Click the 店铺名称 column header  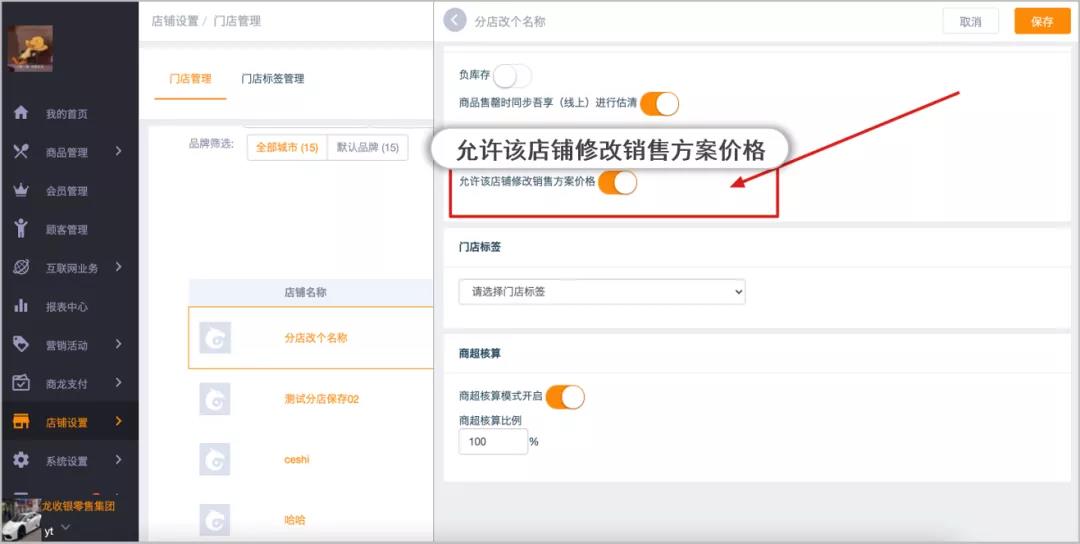coord(305,293)
